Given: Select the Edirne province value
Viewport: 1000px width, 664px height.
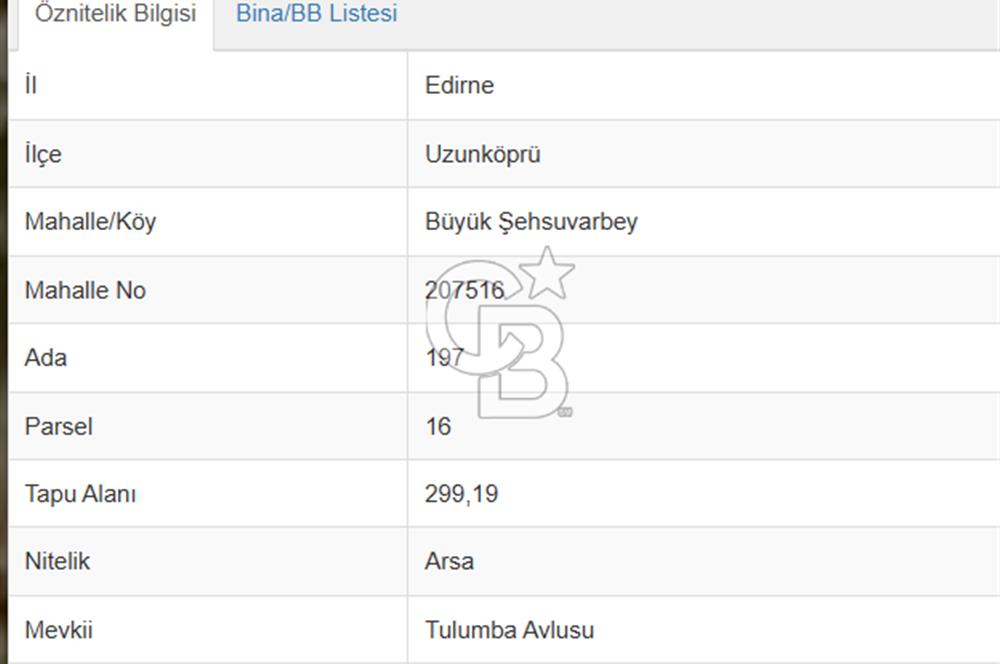Looking at the screenshot, I should pos(459,85).
